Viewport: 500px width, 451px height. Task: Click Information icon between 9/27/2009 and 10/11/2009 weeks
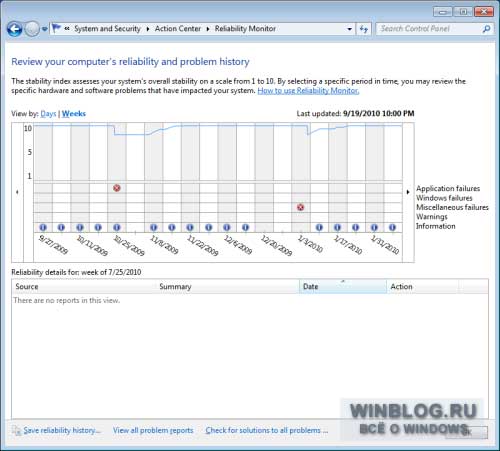[61, 227]
